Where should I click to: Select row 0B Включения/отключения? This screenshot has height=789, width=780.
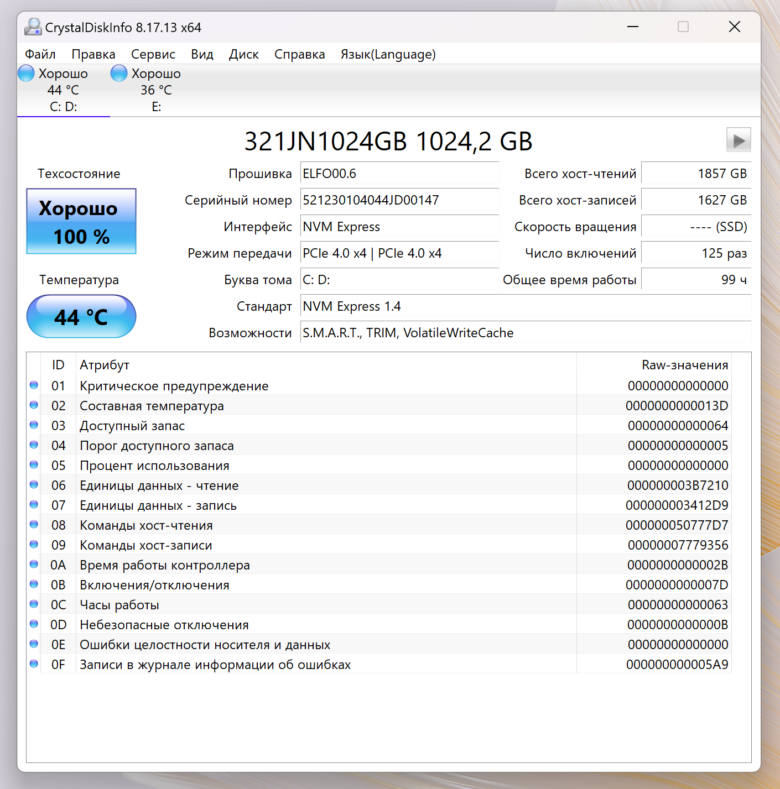379,585
